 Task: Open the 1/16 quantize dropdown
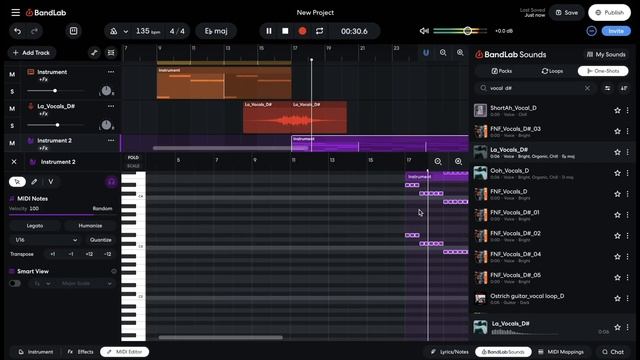46,240
